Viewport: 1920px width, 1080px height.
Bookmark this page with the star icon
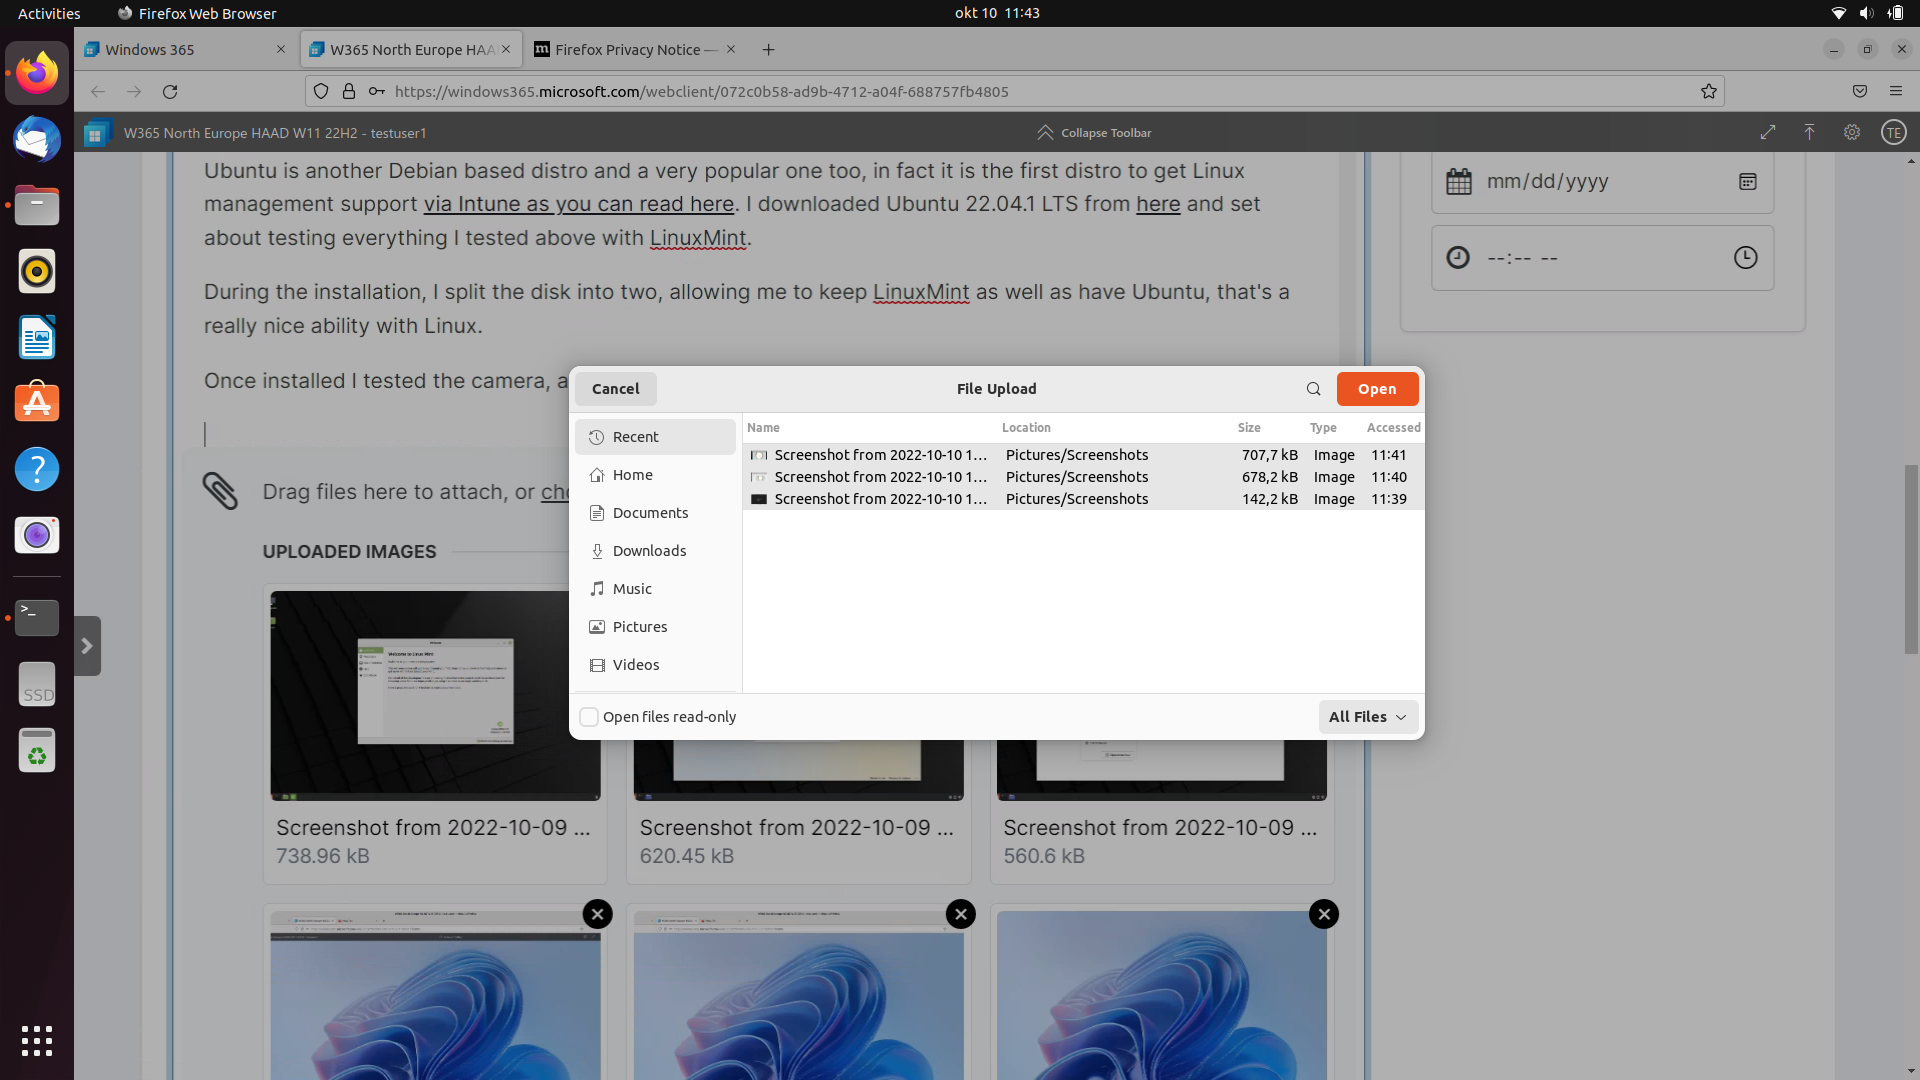pos(1709,91)
